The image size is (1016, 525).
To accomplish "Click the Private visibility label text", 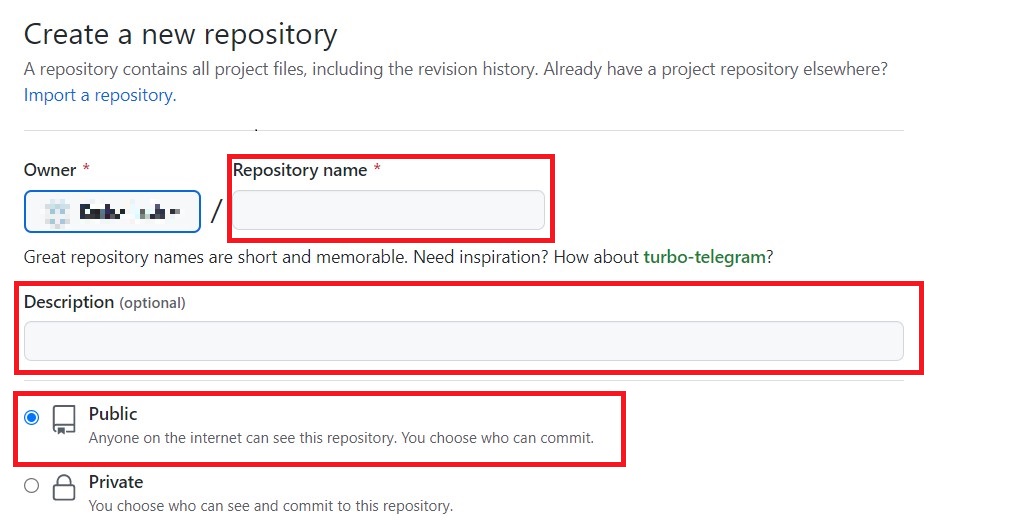I will click(116, 482).
